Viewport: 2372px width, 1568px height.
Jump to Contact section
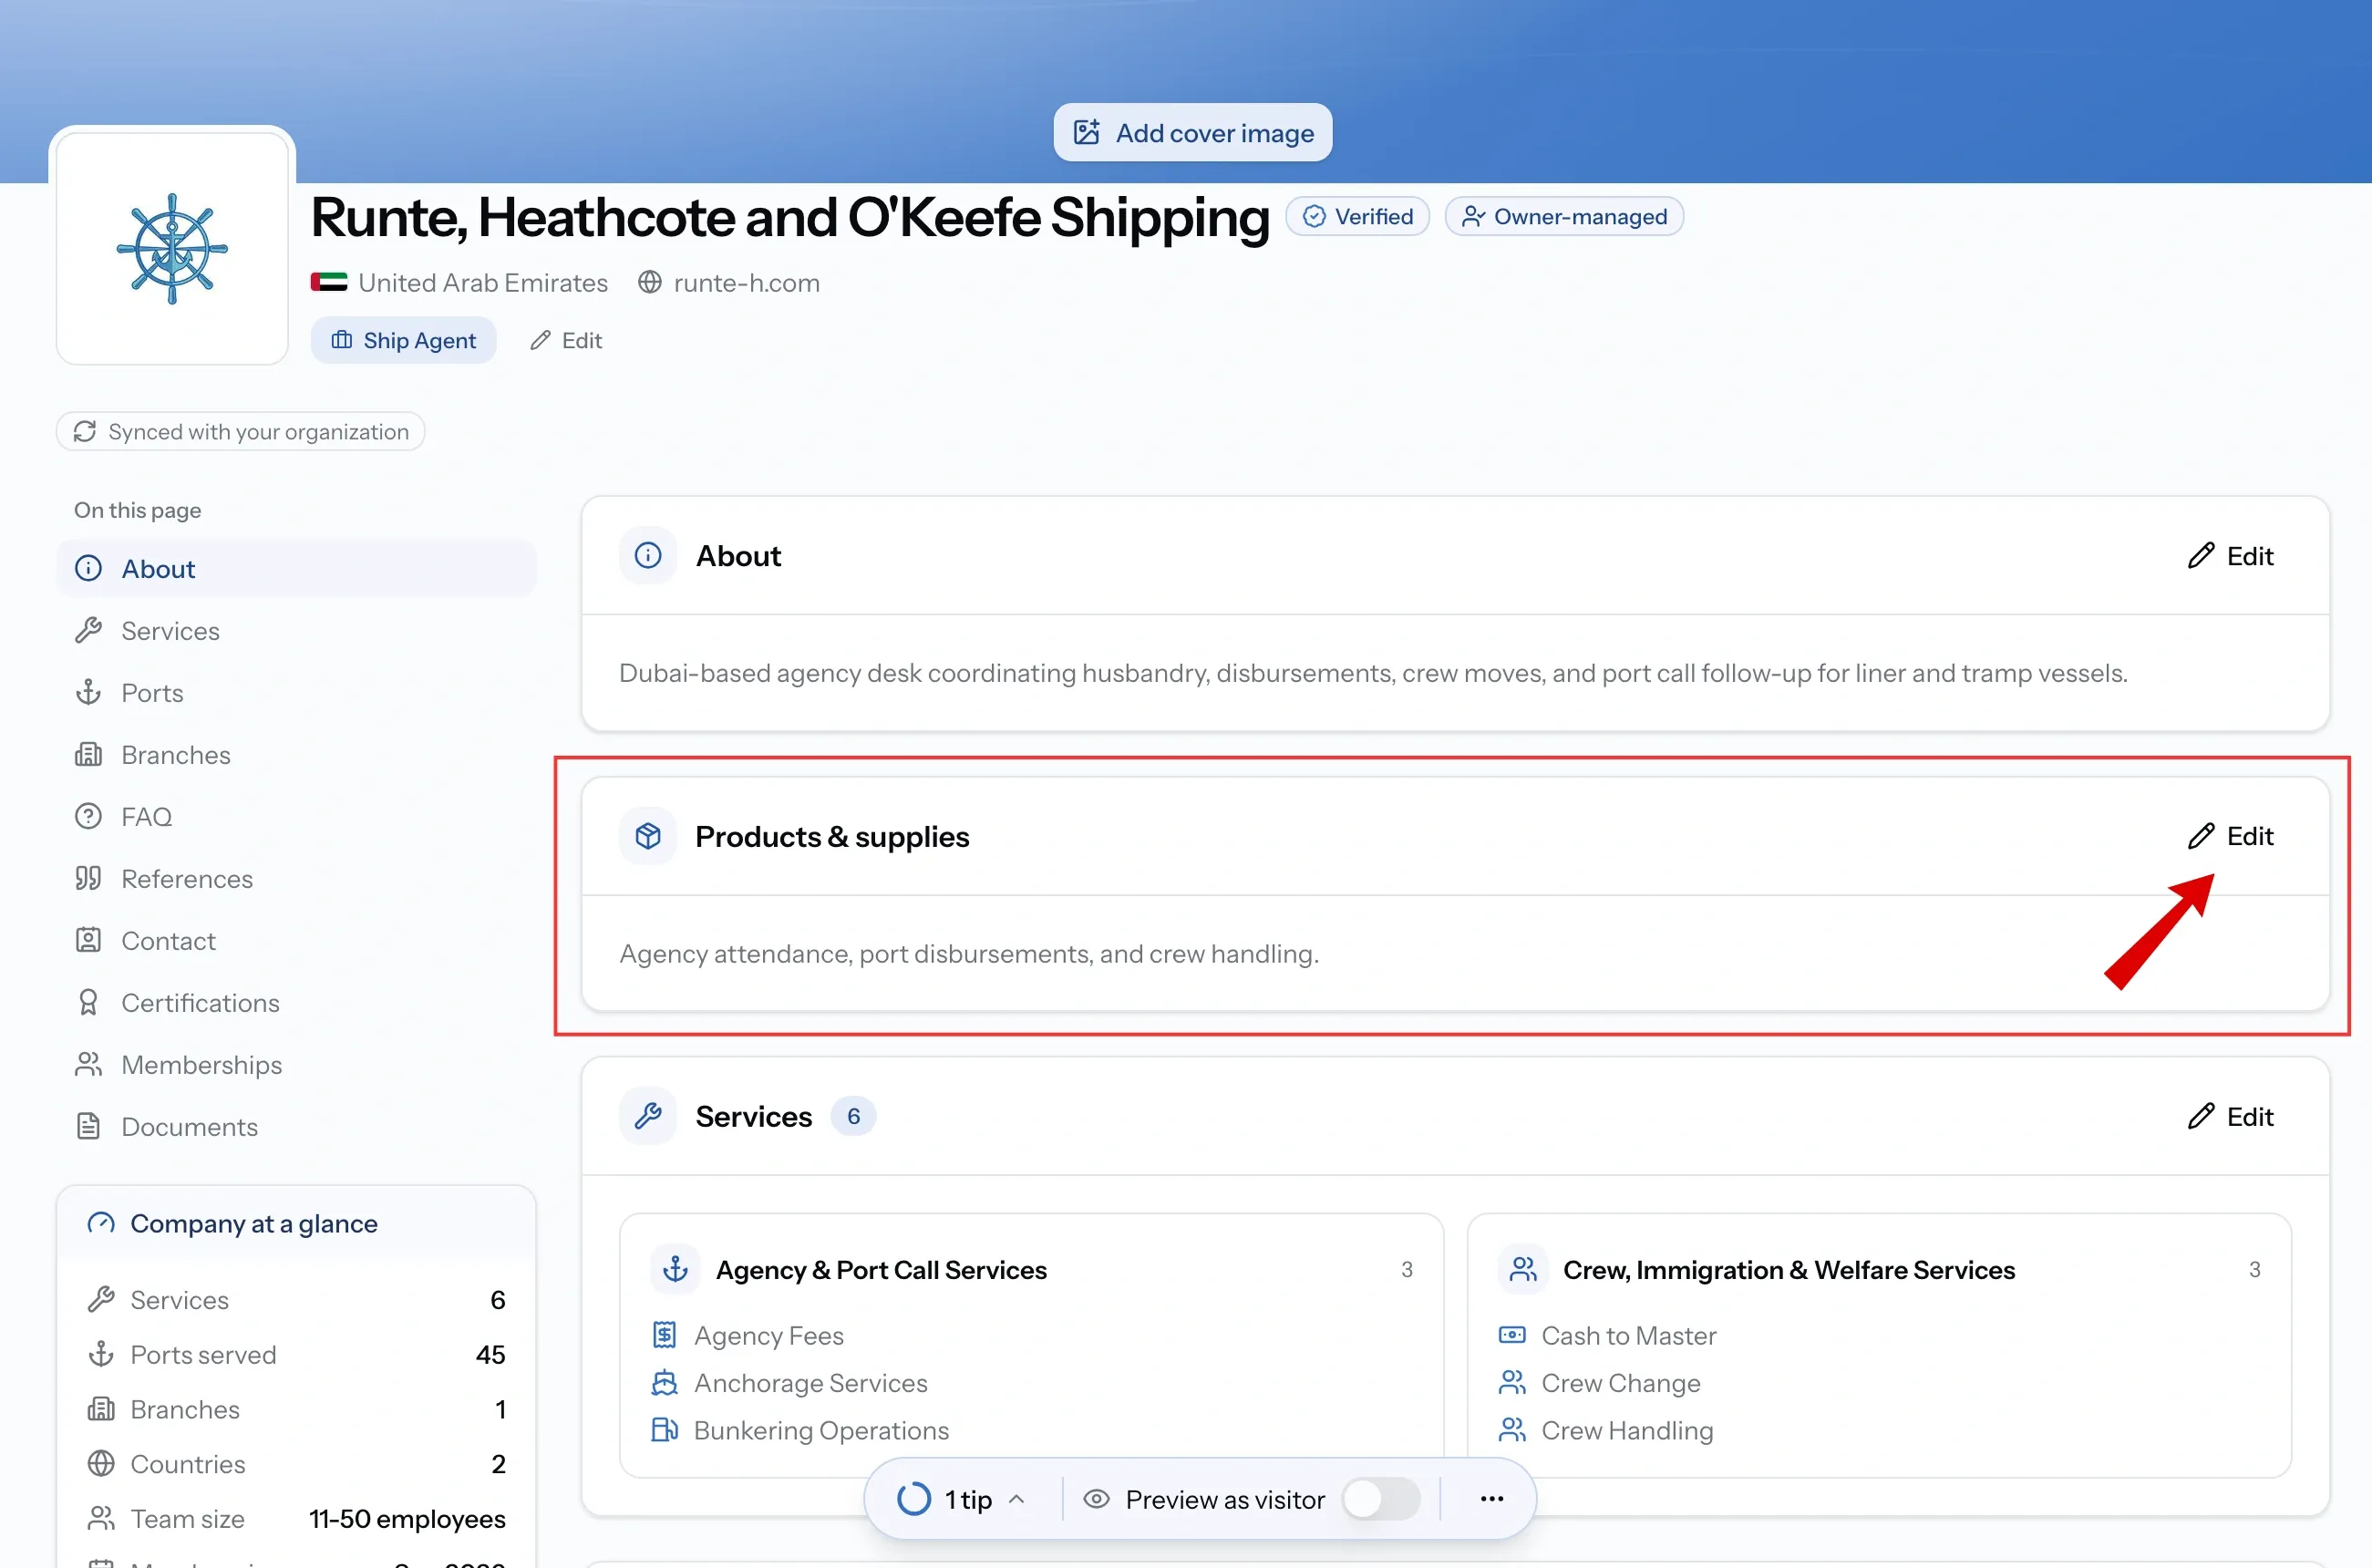(x=297, y=941)
